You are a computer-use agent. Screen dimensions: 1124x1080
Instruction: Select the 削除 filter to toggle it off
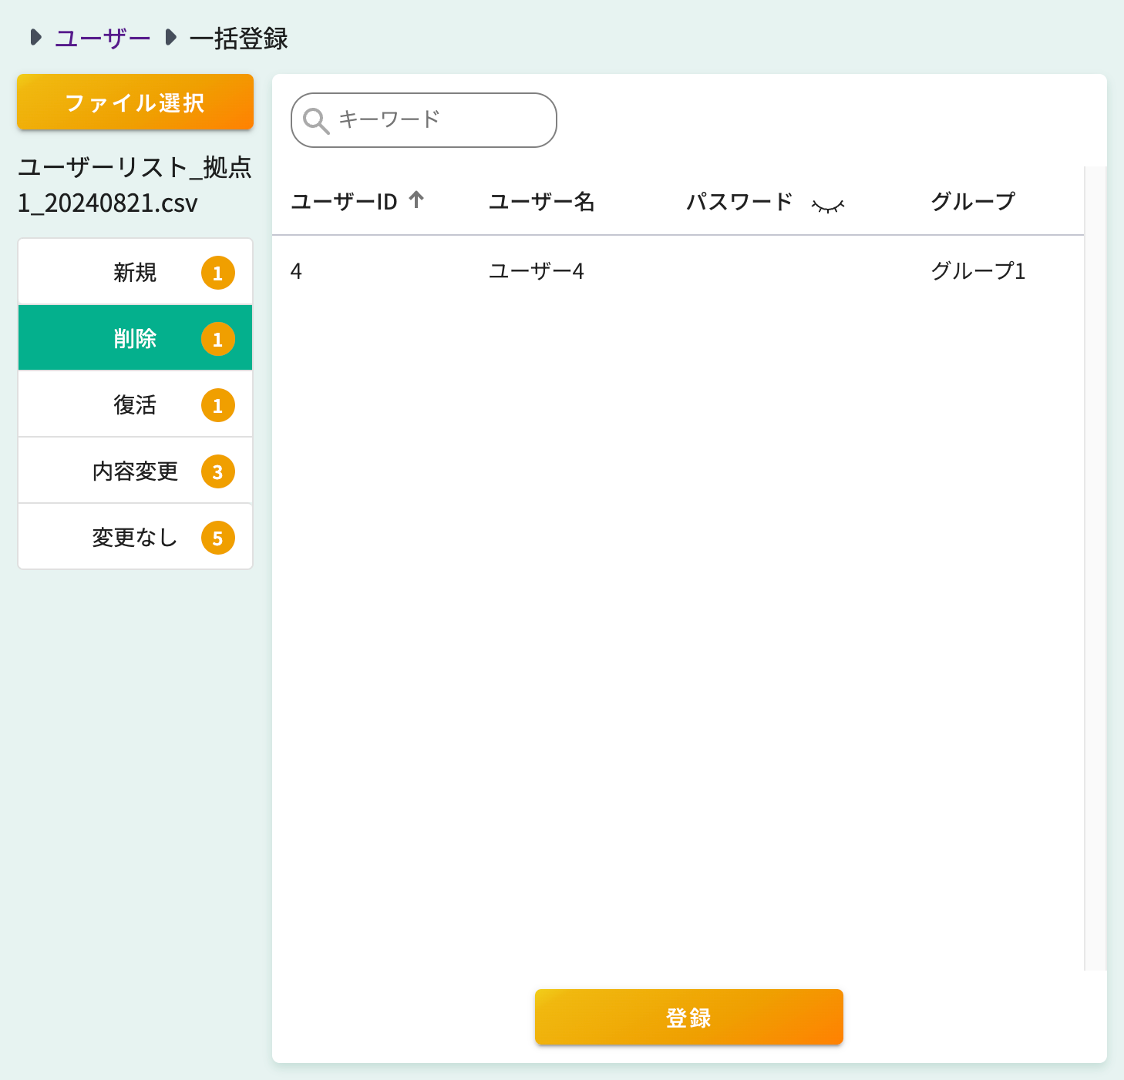point(135,338)
